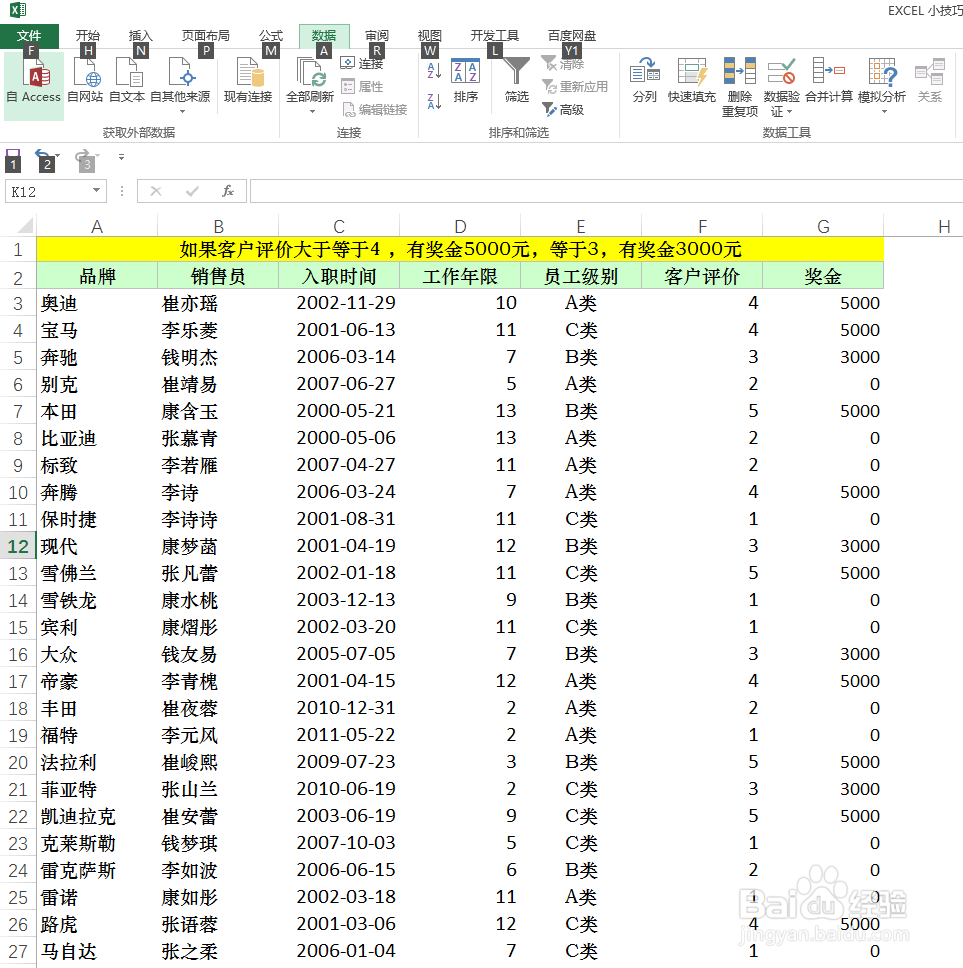963x968 pixels.
Task: Select cell containing 雷克萨斯
Action: (97, 870)
